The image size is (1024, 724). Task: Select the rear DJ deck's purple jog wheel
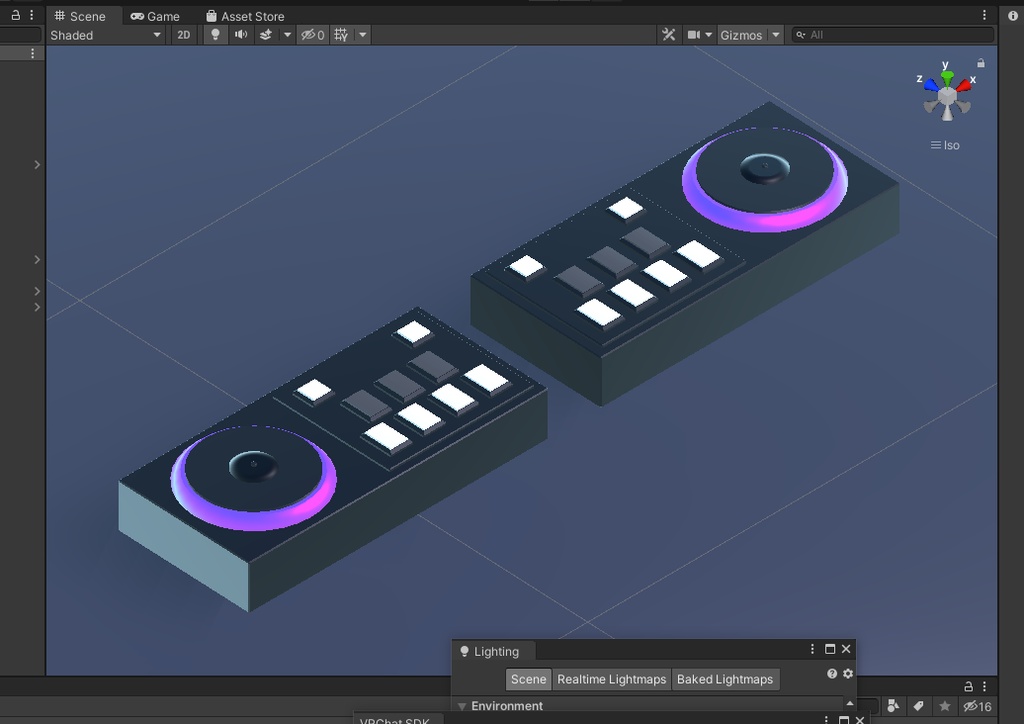click(x=765, y=180)
